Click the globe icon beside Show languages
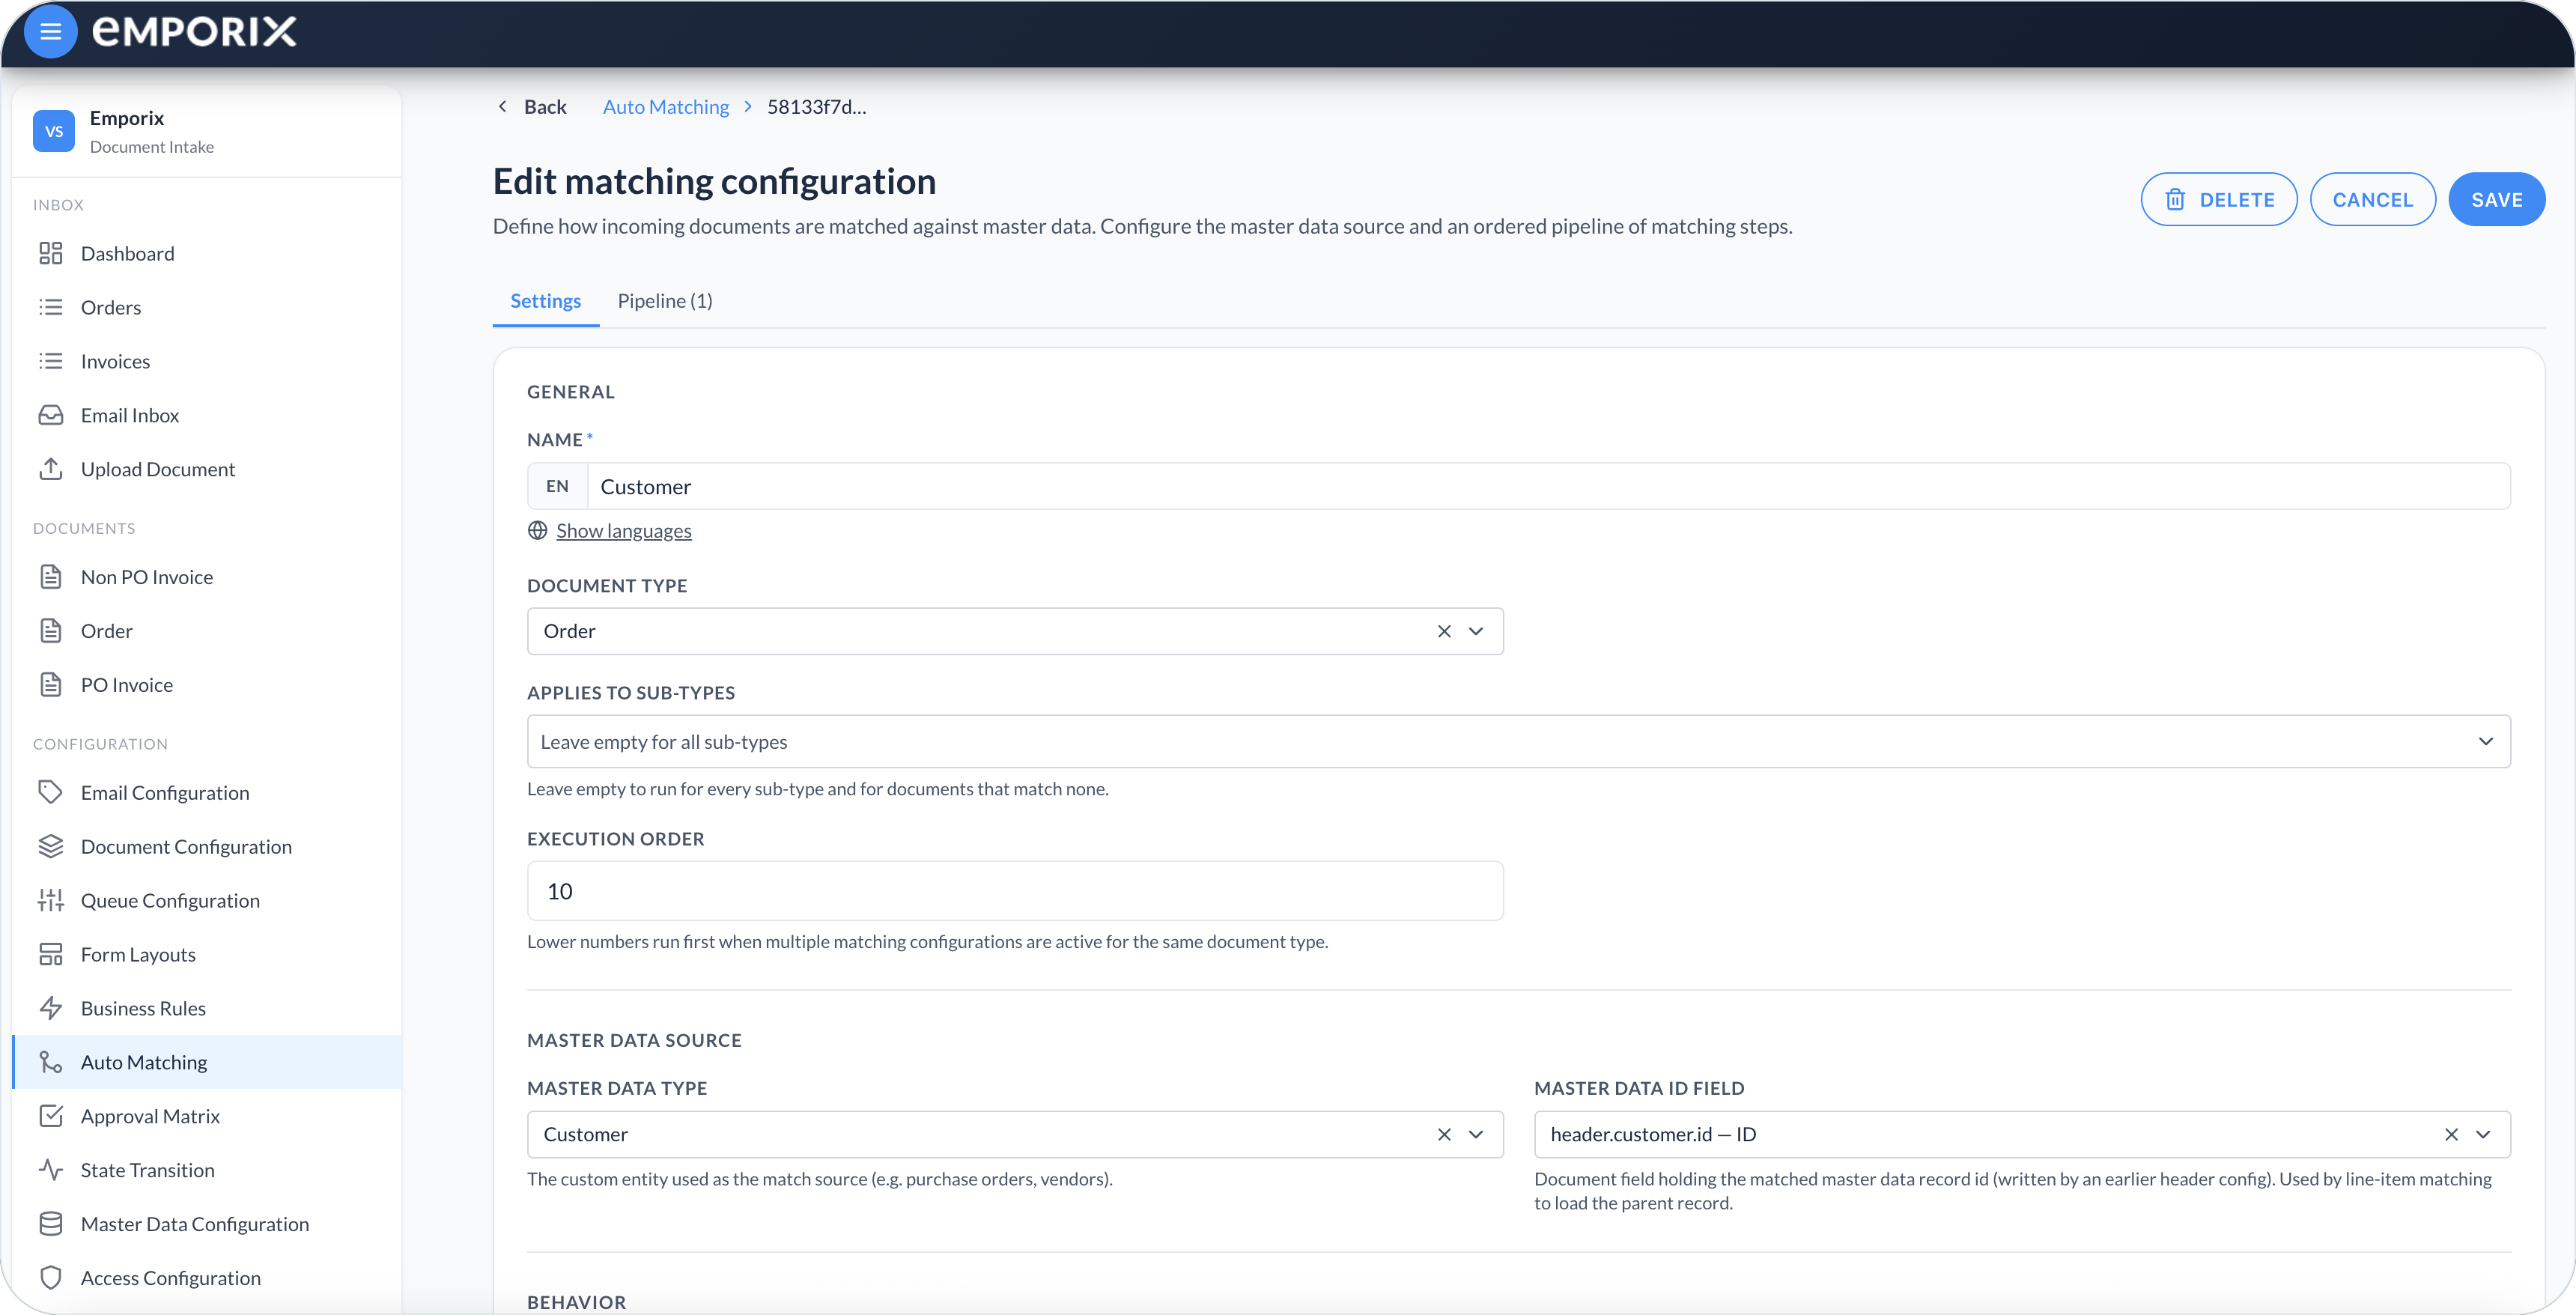 tap(538, 531)
